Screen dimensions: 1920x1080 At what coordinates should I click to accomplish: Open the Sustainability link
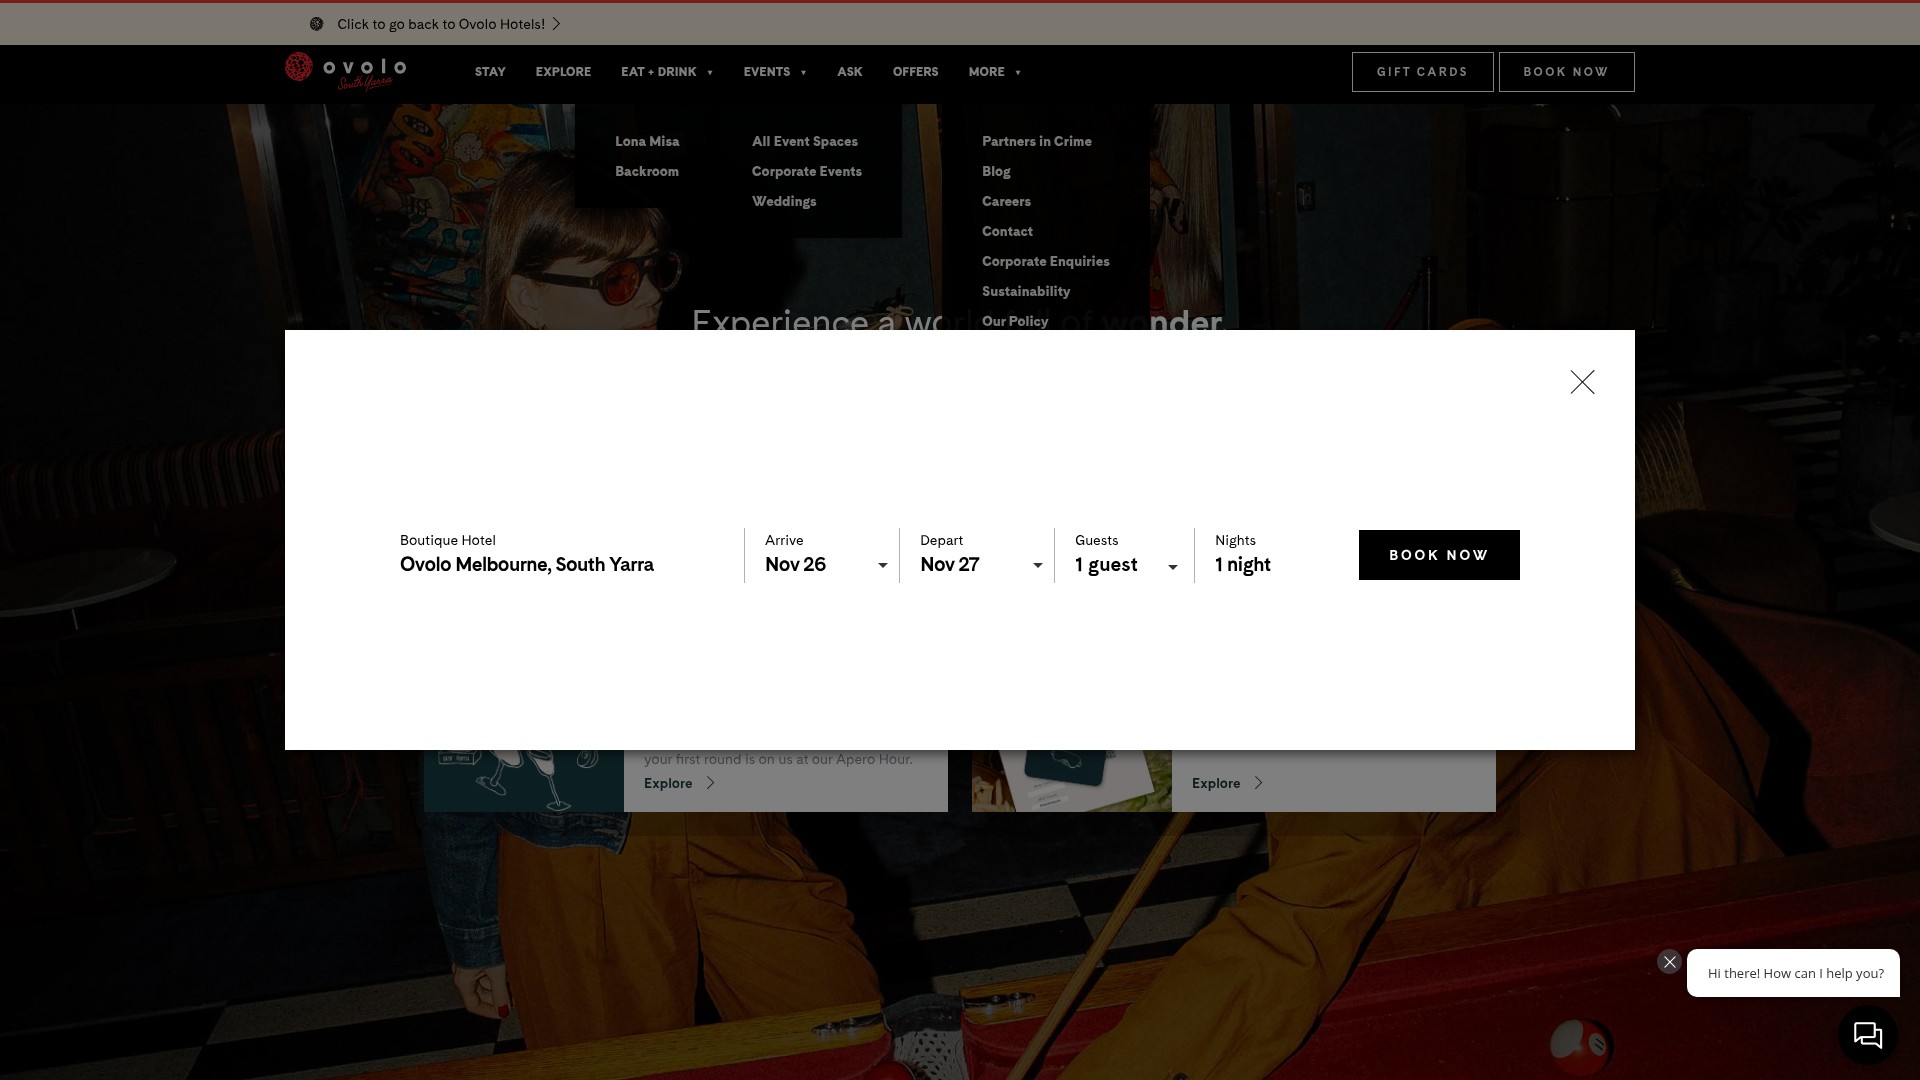[1026, 291]
